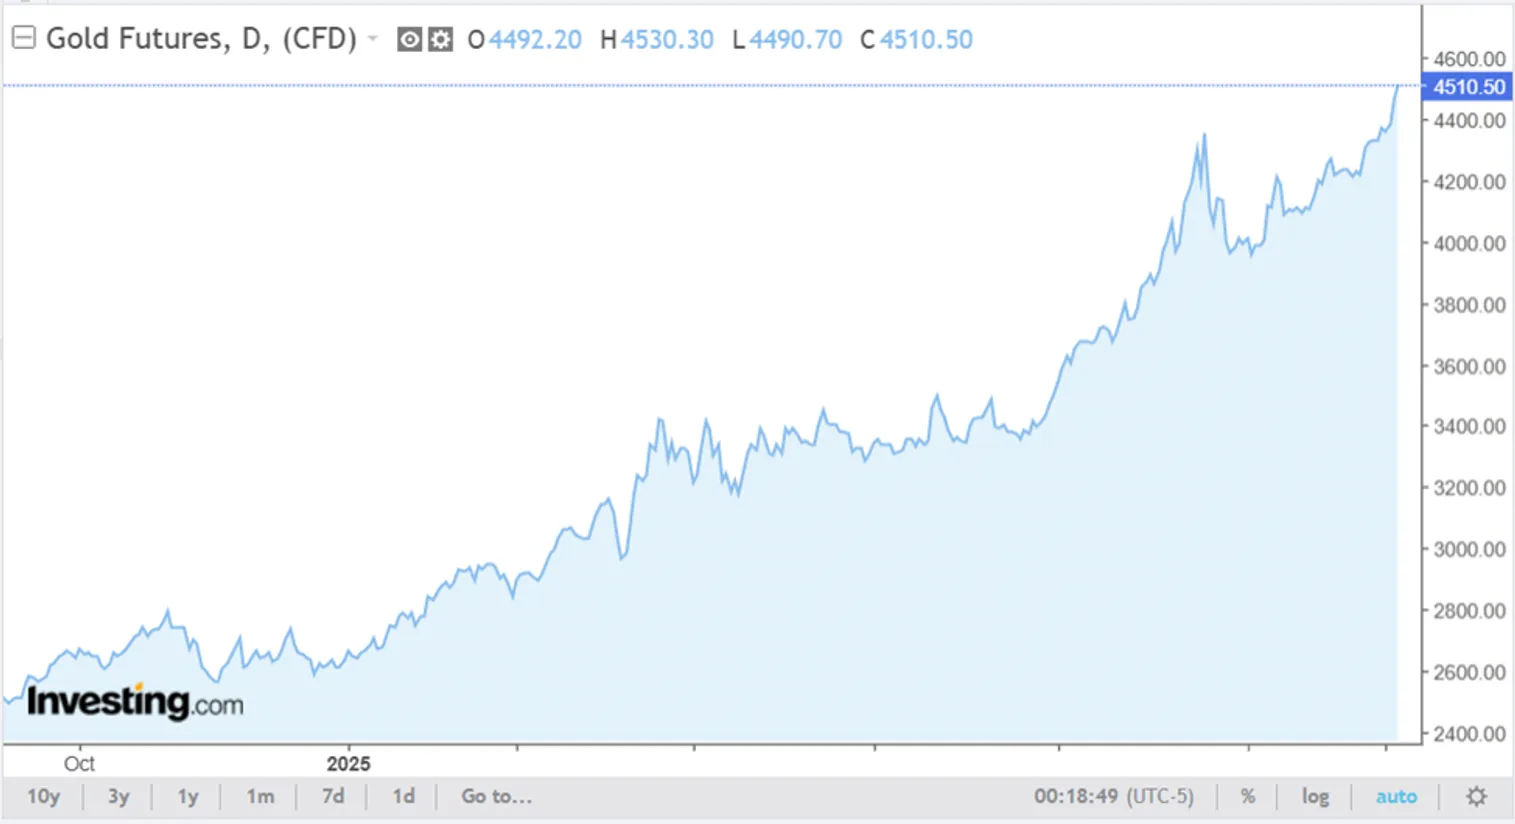Switch chart to 1y range
This screenshot has width=1515, height=824.
(x=188, y=796)
